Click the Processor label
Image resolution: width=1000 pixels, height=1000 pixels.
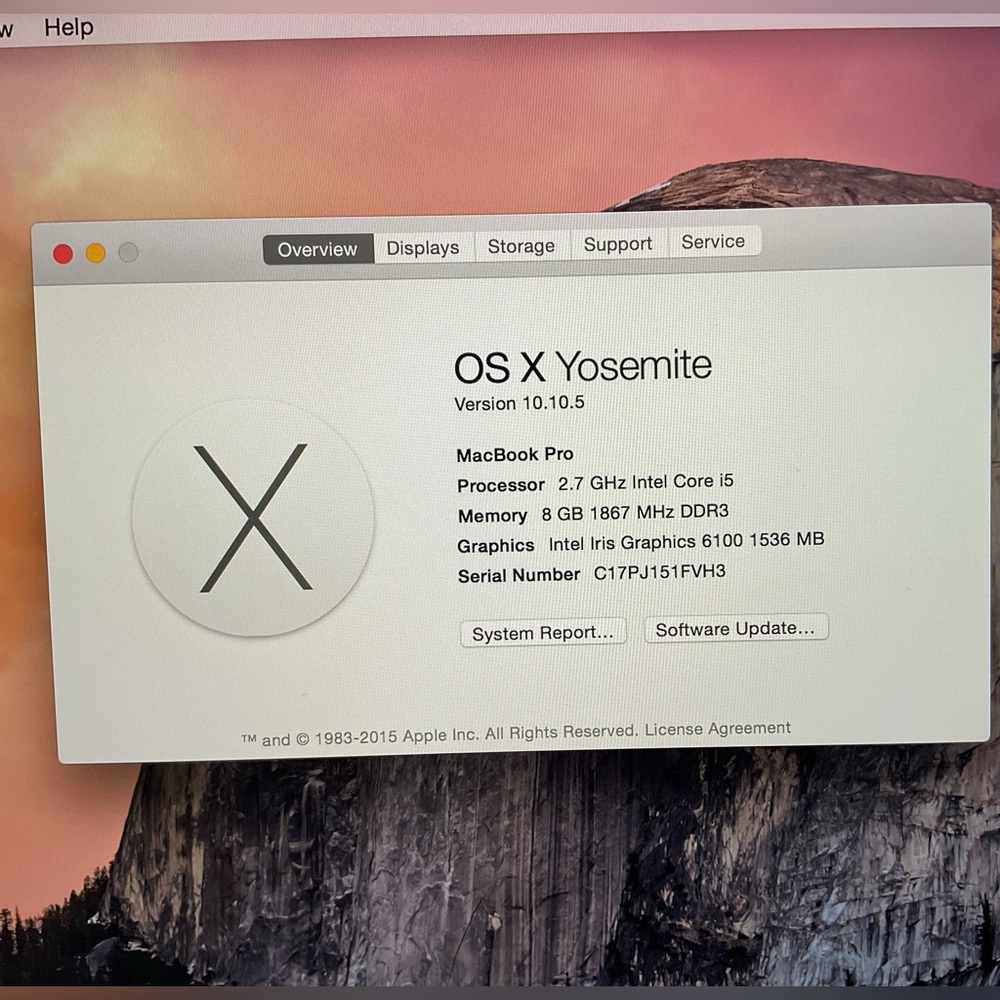click(x=501, y=485)
